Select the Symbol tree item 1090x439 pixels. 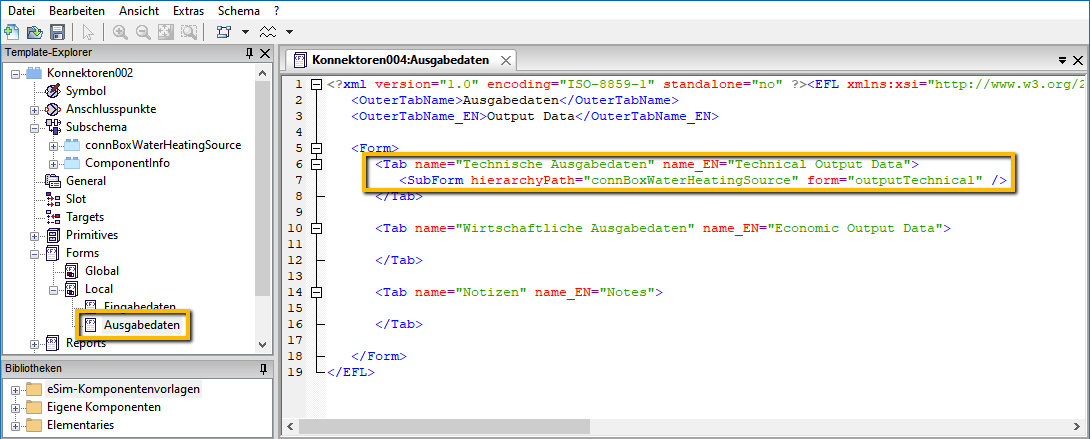point(86,91)
